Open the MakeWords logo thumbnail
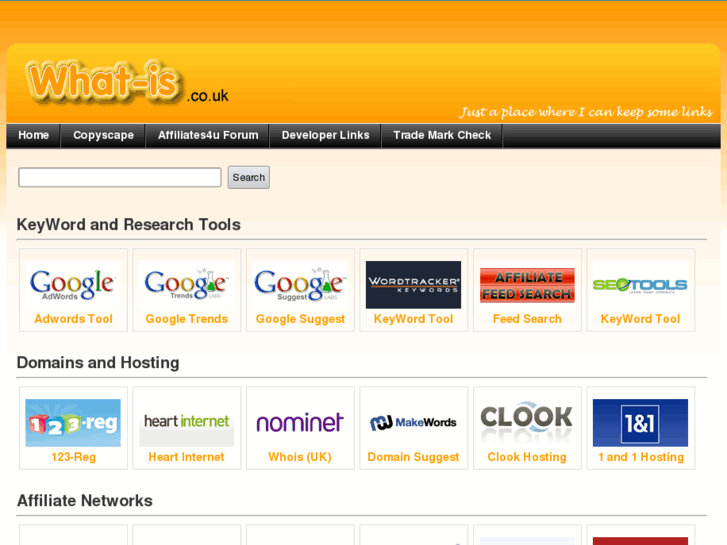Viewport: 727px width, 545px height. 413,423
